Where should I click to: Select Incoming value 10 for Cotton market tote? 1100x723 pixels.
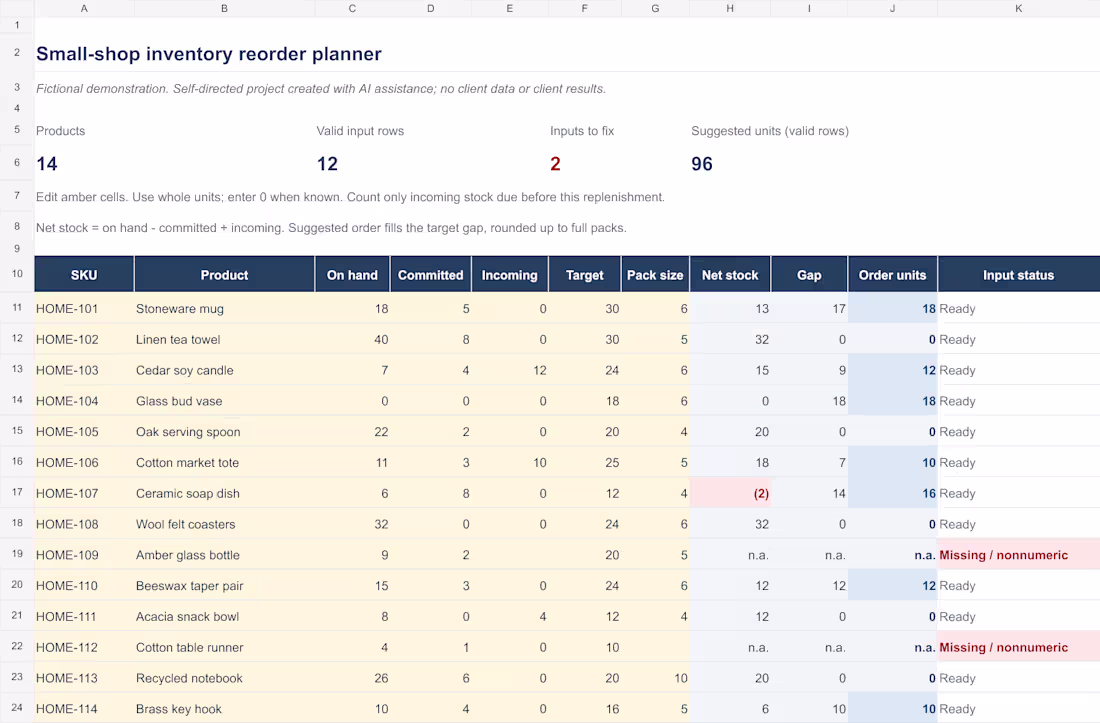(x=509, y=463)
